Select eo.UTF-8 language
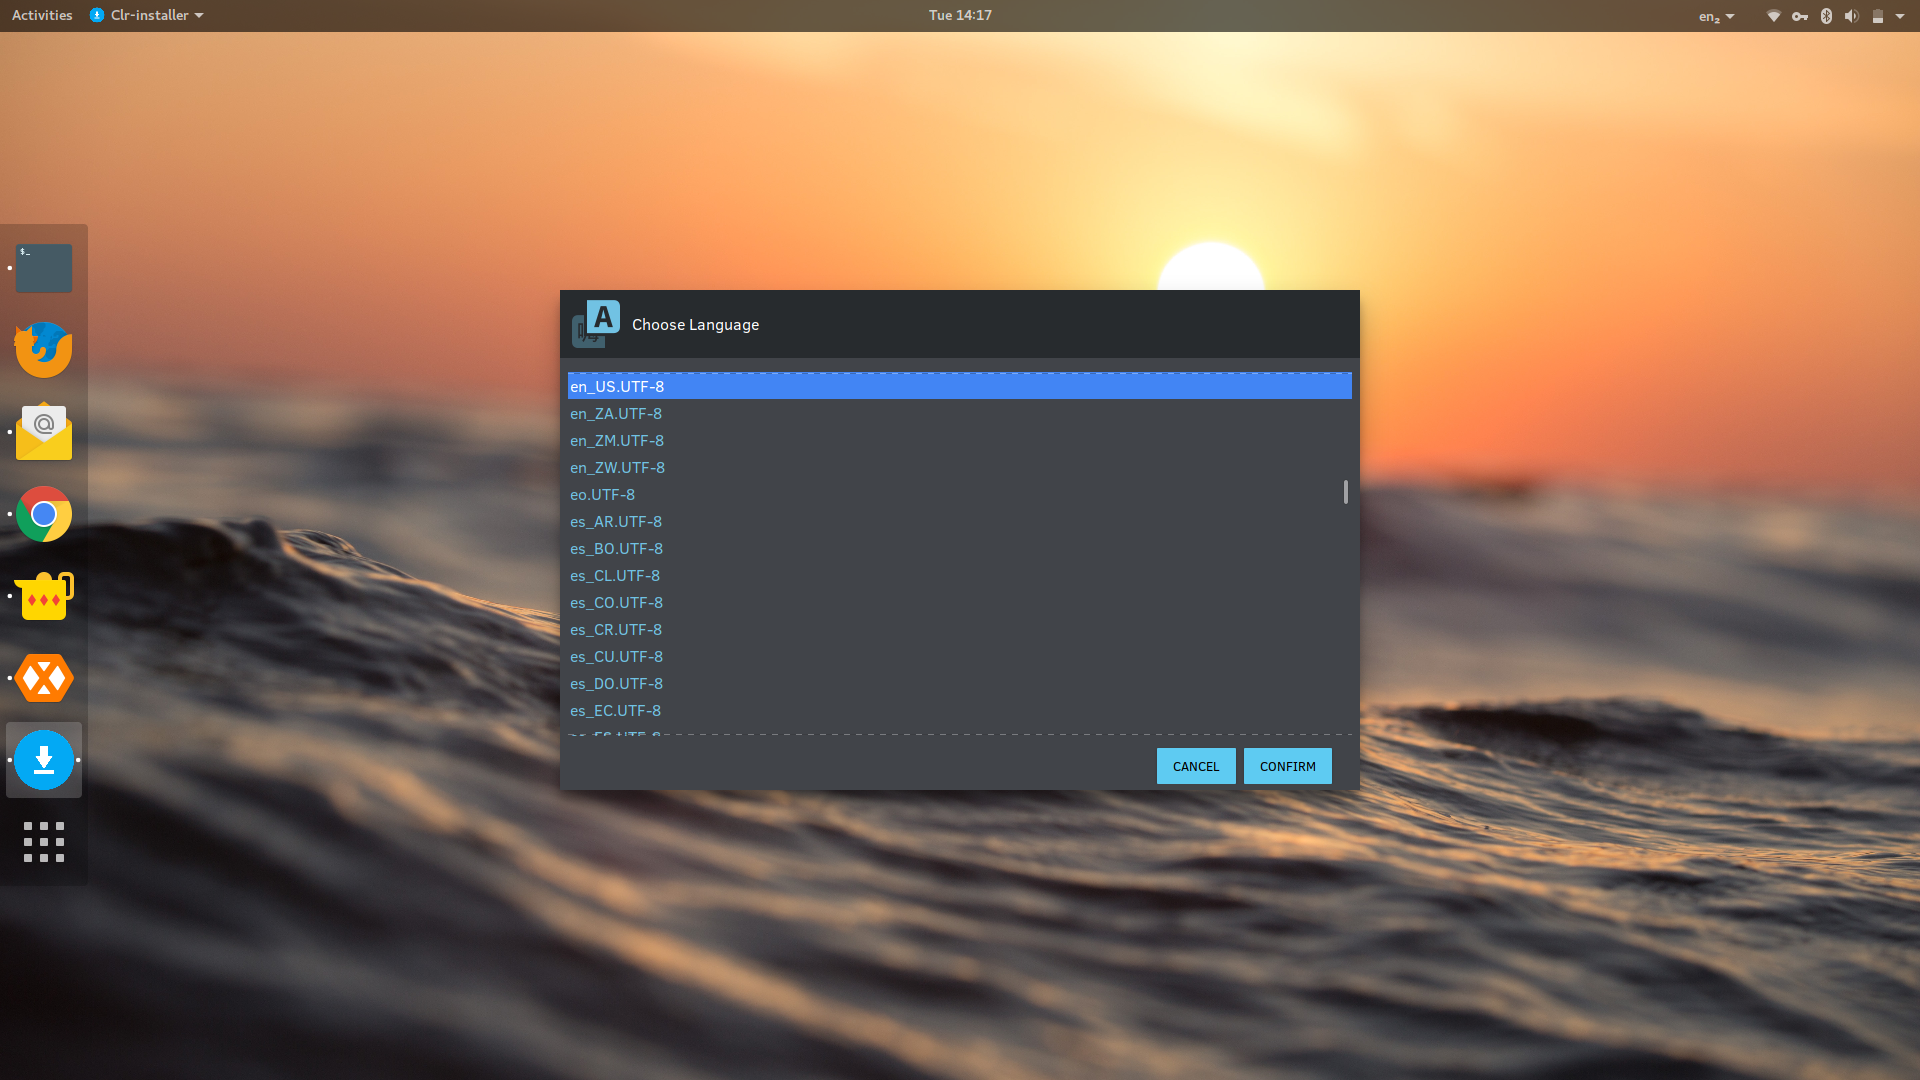The width and height of the screenshot is (1920, 1080). pyautogui.click(x=960, y=494)
